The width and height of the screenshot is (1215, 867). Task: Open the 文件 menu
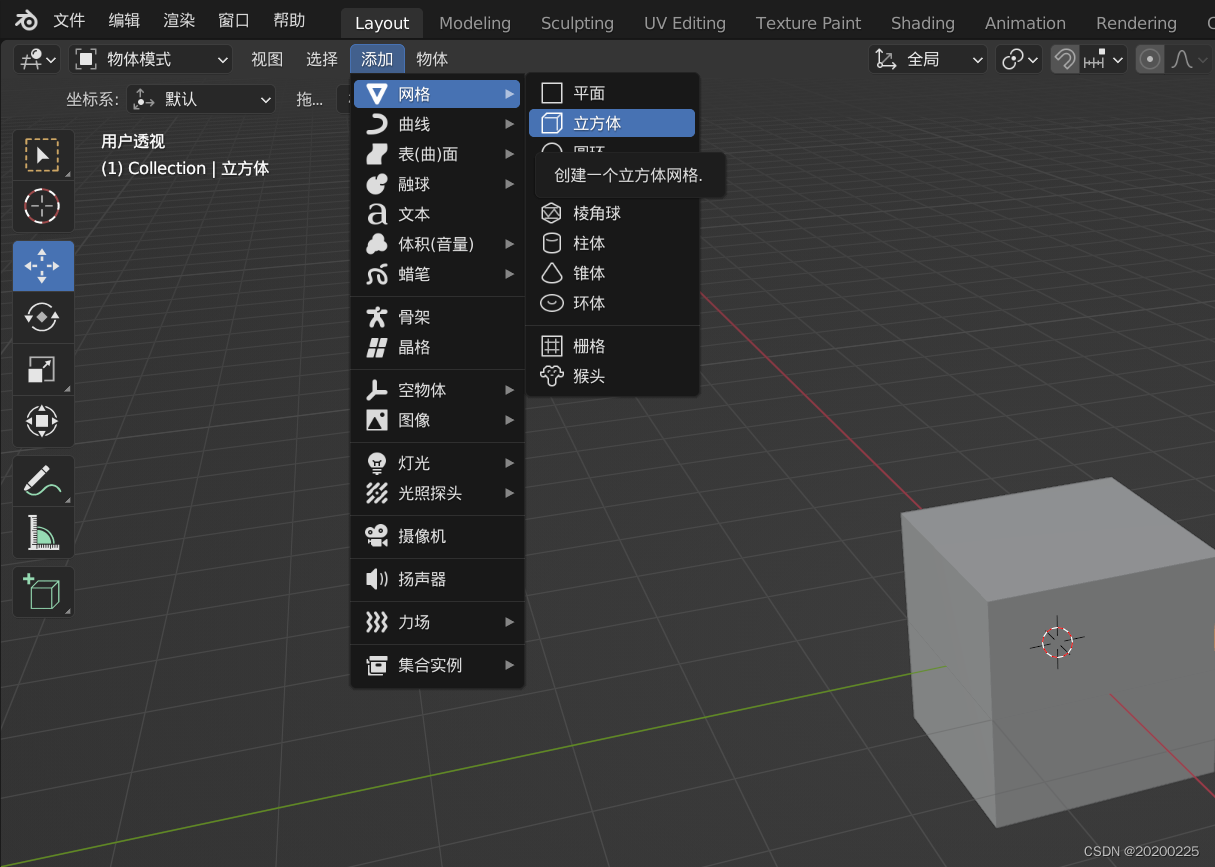[69, 20]
